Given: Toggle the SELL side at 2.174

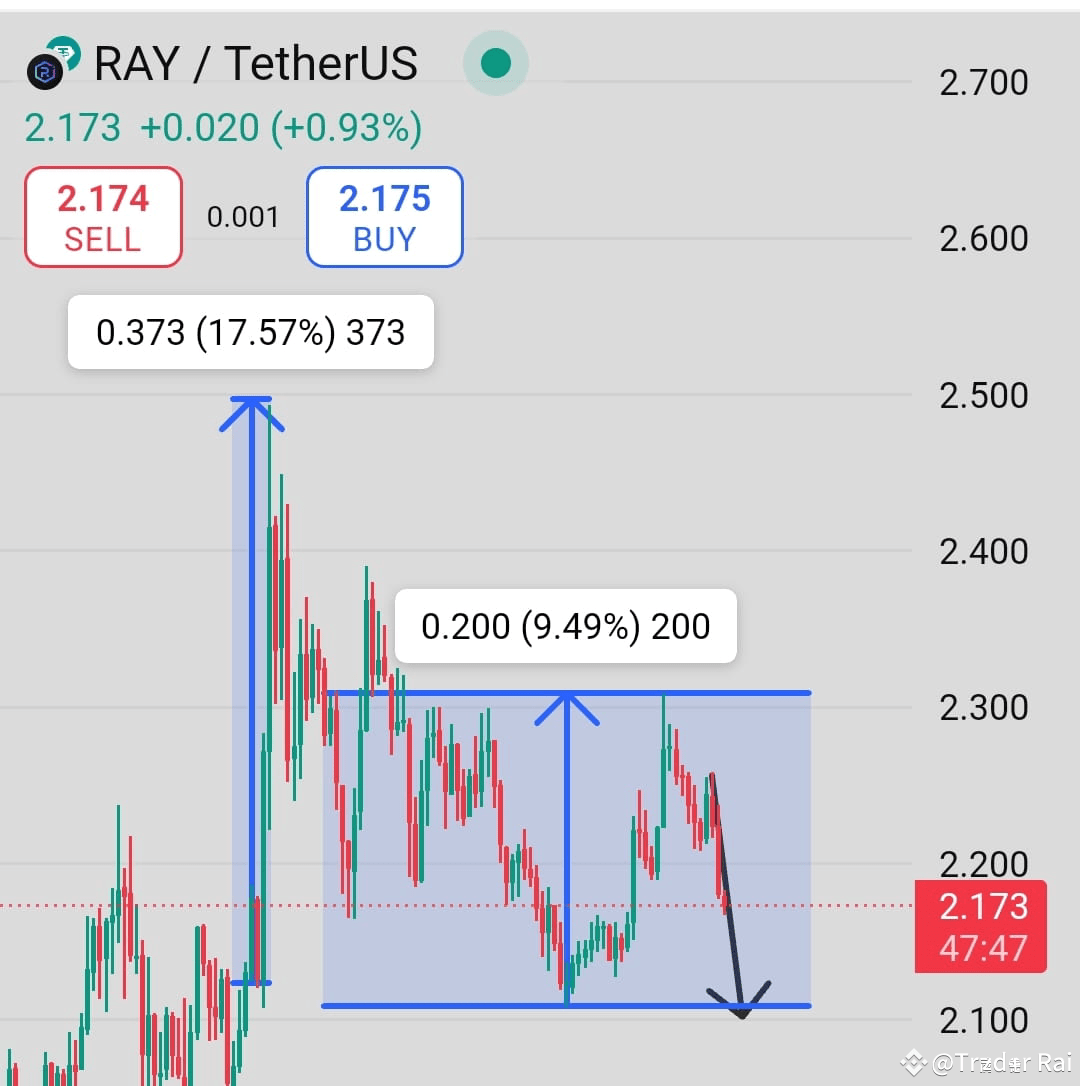Looking at the screenshot, I should (102, 216).
